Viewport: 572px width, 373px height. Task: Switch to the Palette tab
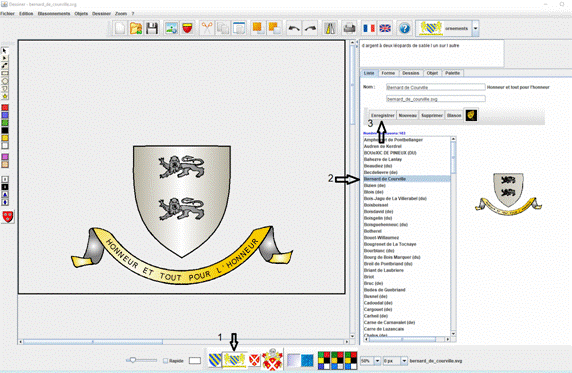[452, 73]
